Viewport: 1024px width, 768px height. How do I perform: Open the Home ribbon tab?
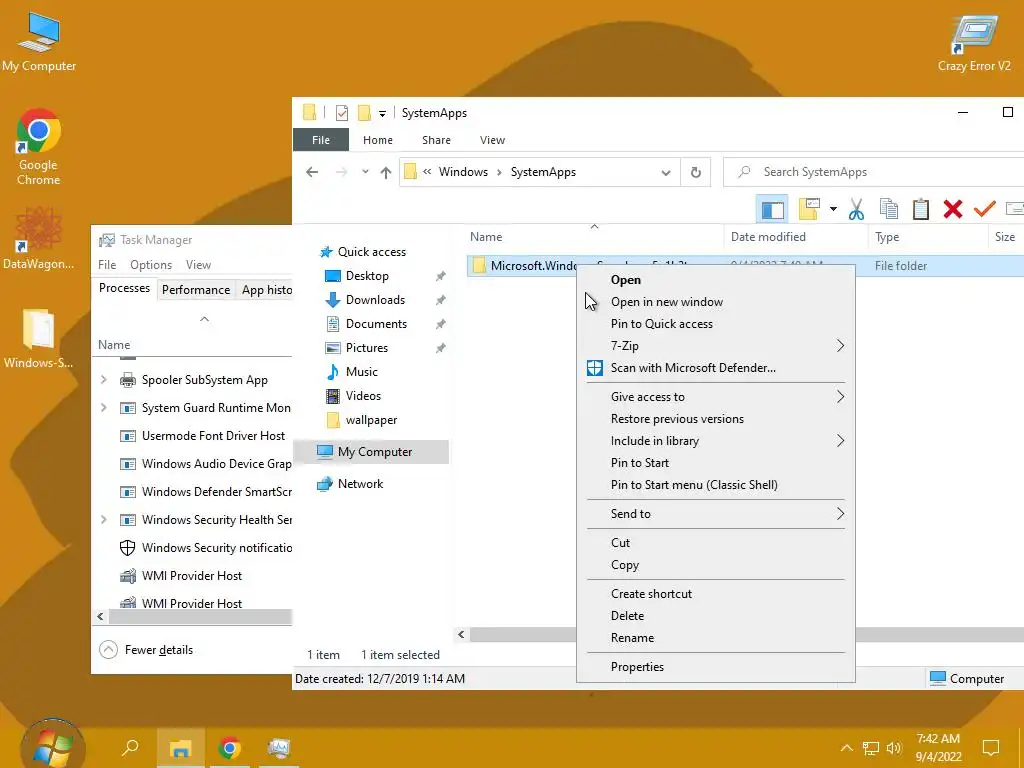[377, 140]
